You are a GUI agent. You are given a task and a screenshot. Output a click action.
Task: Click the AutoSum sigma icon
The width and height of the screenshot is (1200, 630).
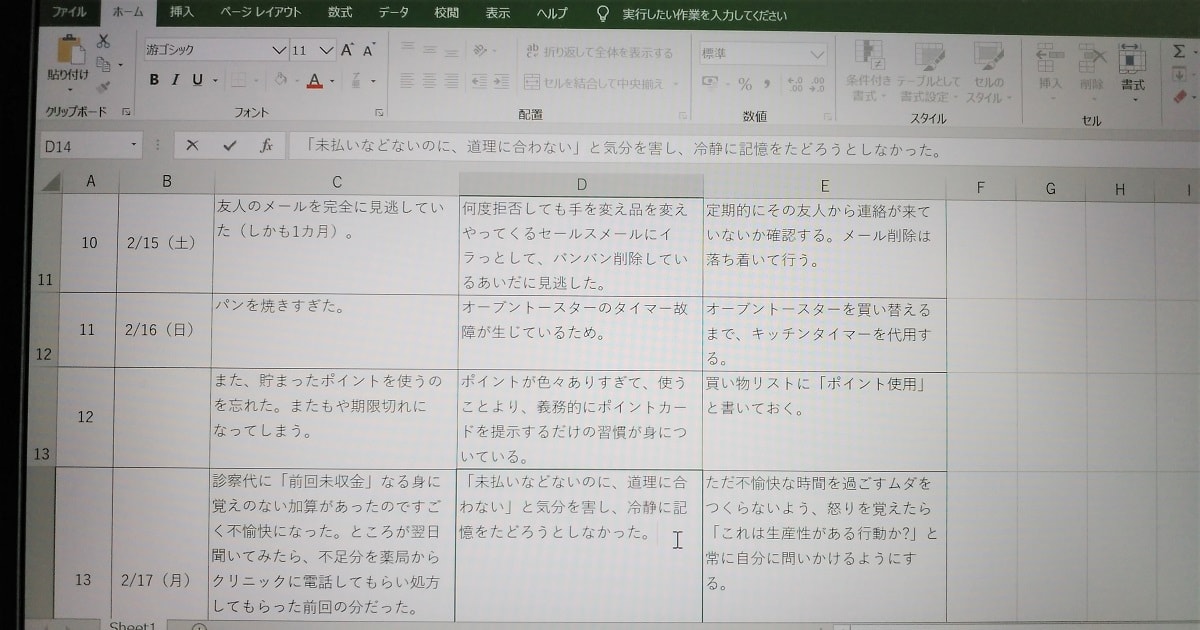click(1178, 51)
